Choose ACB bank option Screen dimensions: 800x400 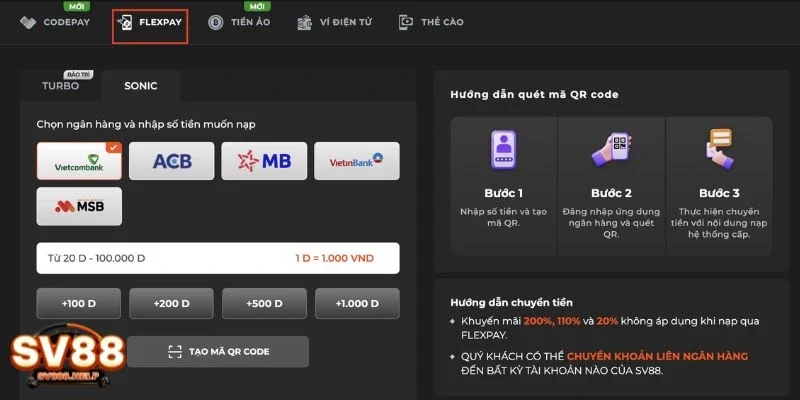click(171, 161)
